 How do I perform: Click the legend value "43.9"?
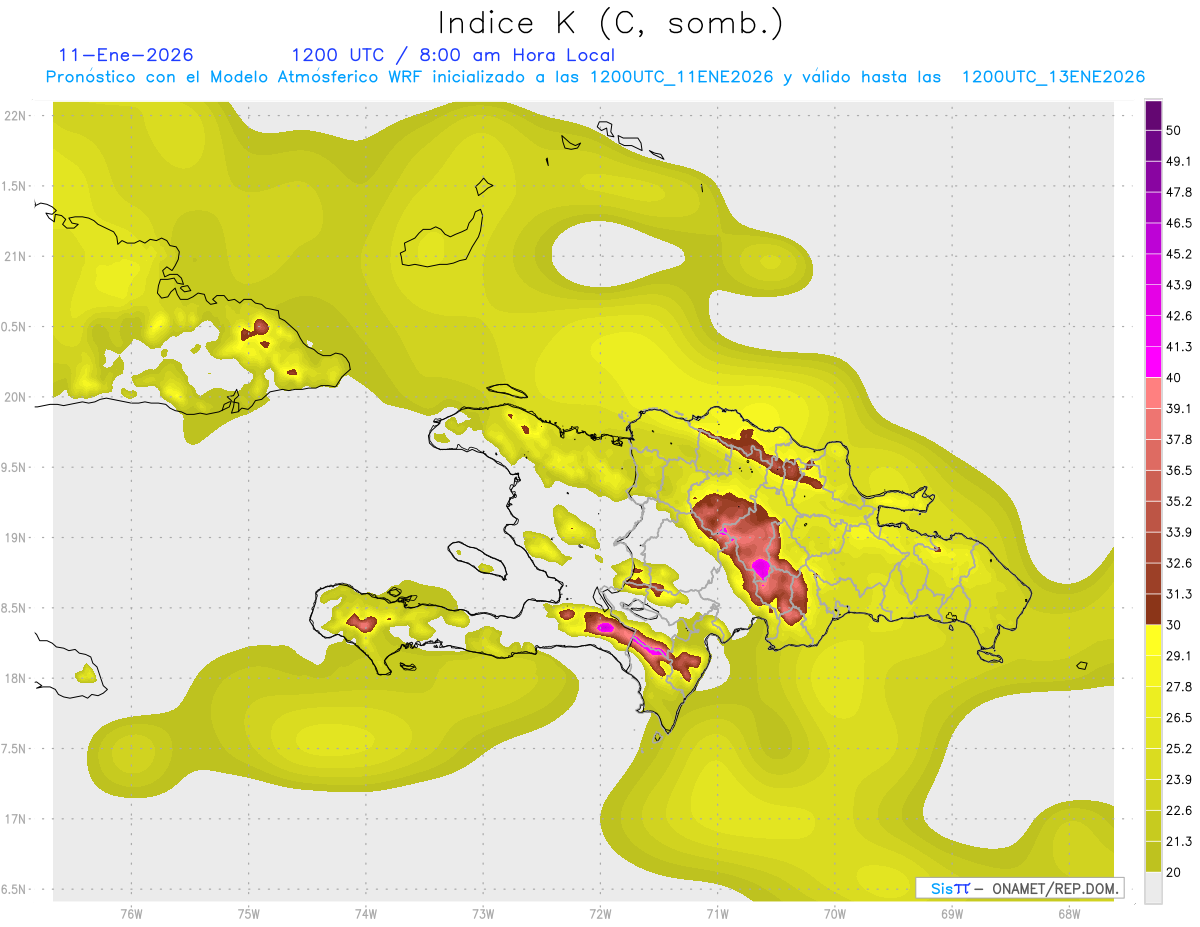pyautogui.click(x=1178, y=285)
